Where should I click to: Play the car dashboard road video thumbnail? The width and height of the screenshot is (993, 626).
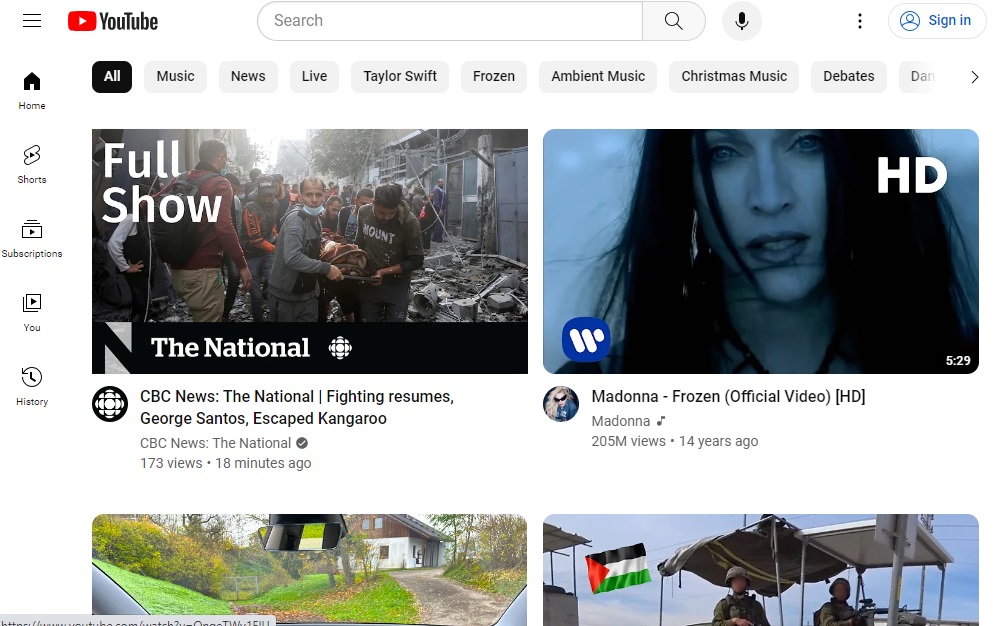click(310, 570)
